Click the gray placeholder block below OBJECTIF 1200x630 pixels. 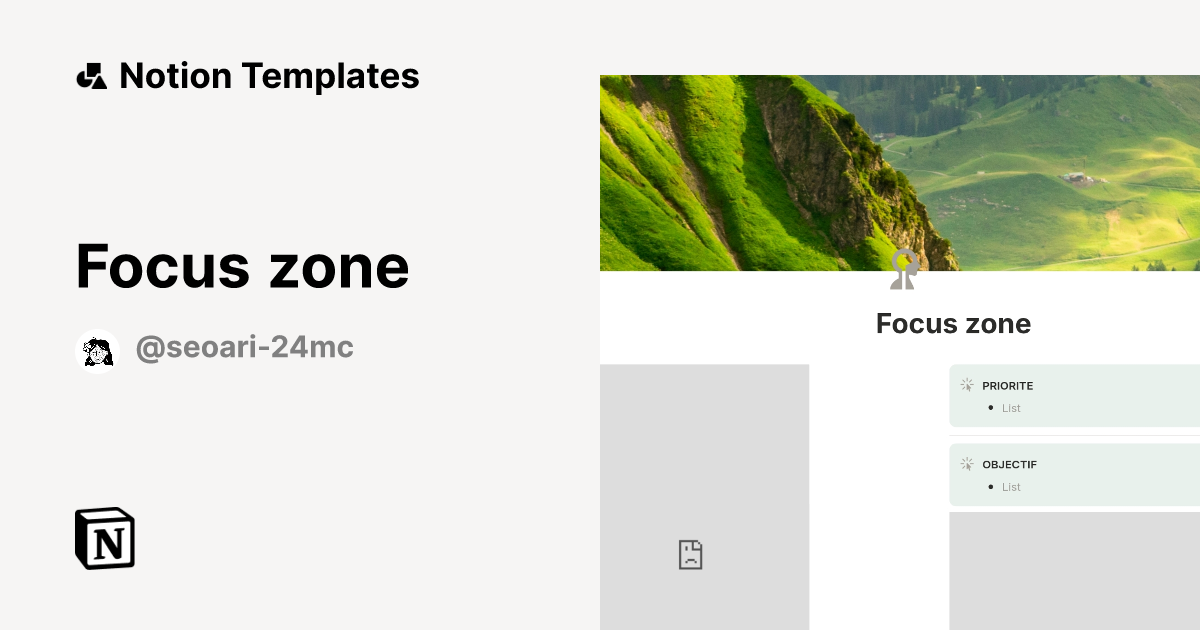click(x=1073, y=570)
